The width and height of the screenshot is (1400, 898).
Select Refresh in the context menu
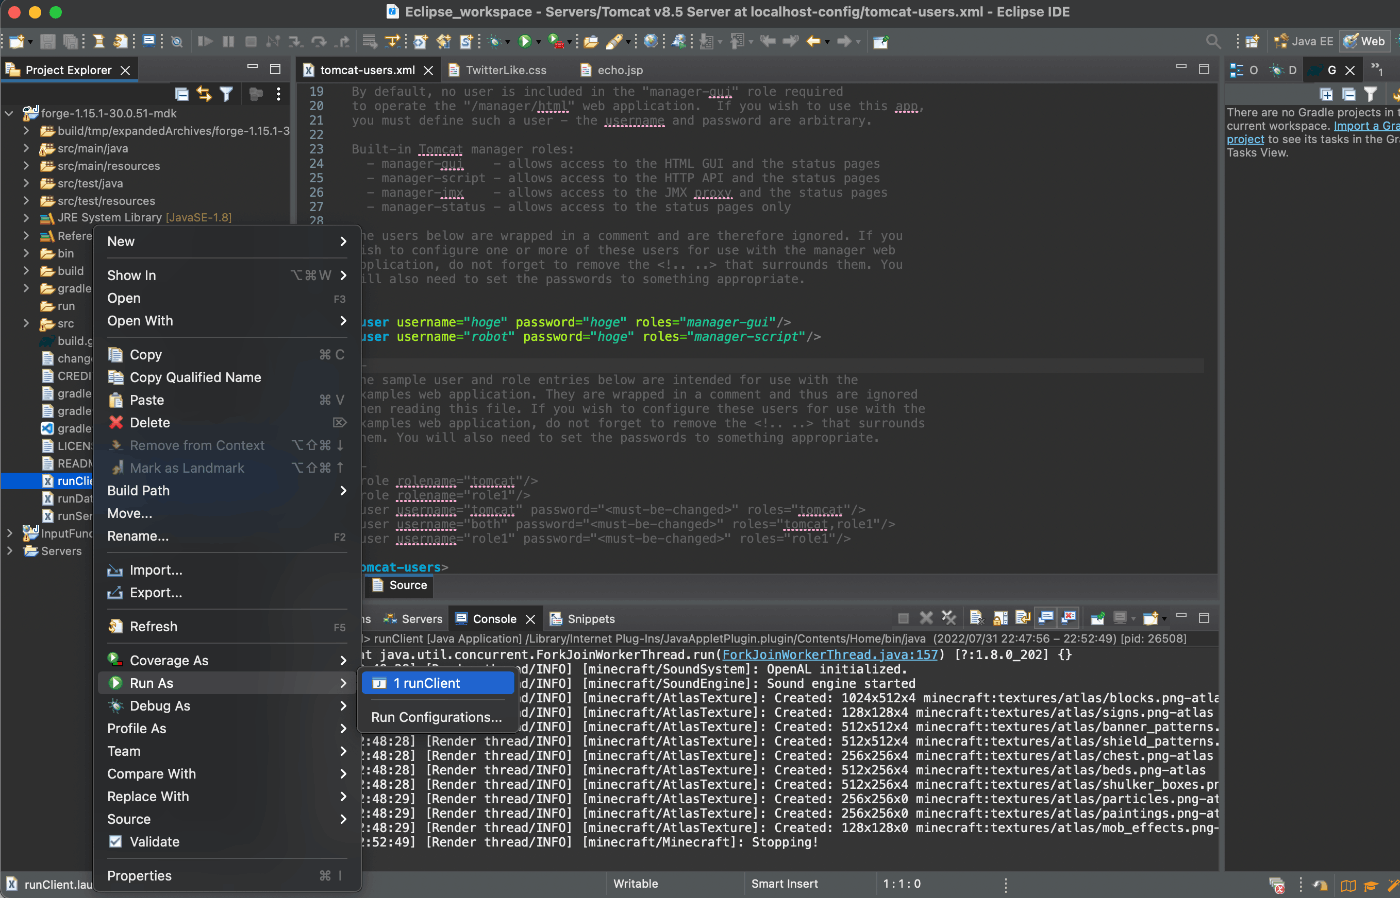[x=228, y=627]
